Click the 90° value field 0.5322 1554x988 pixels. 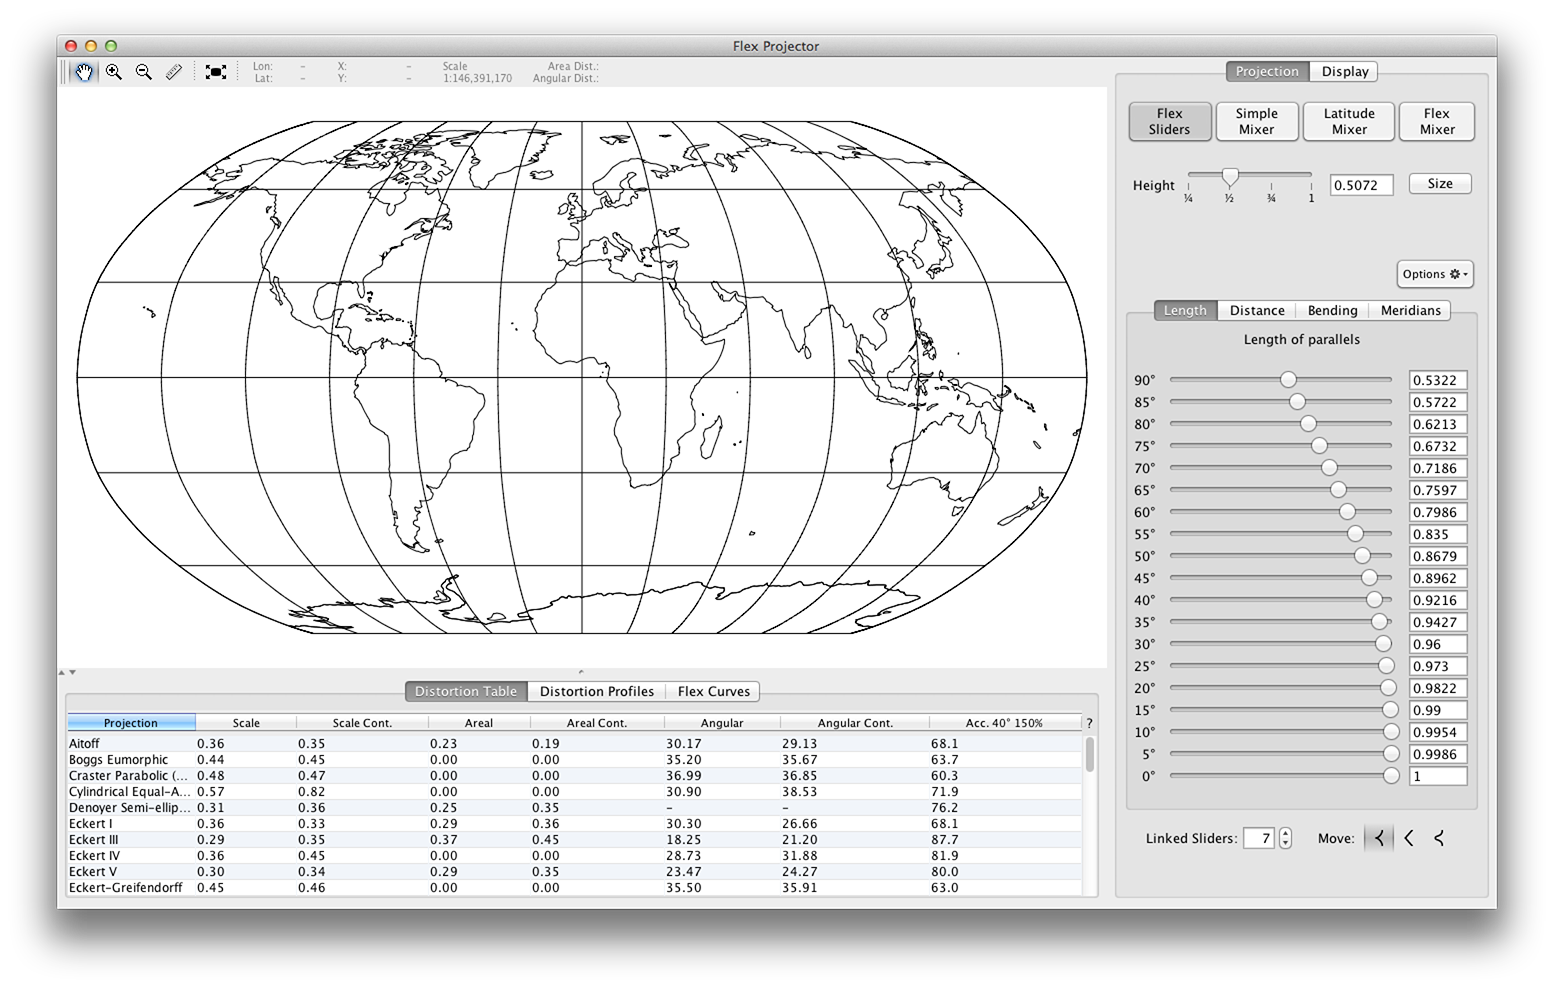[x=1438, y=381]
